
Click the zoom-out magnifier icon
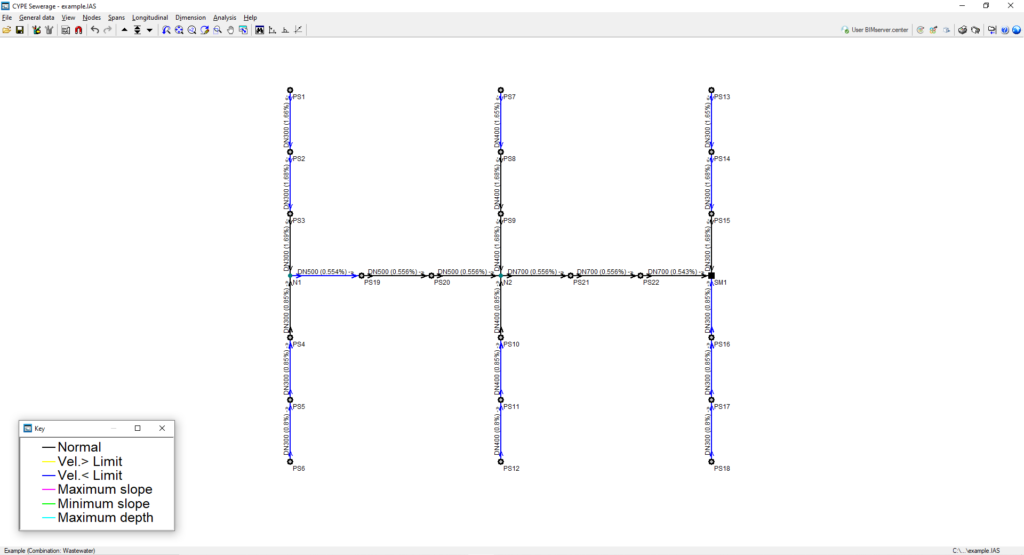coord(192,30)
